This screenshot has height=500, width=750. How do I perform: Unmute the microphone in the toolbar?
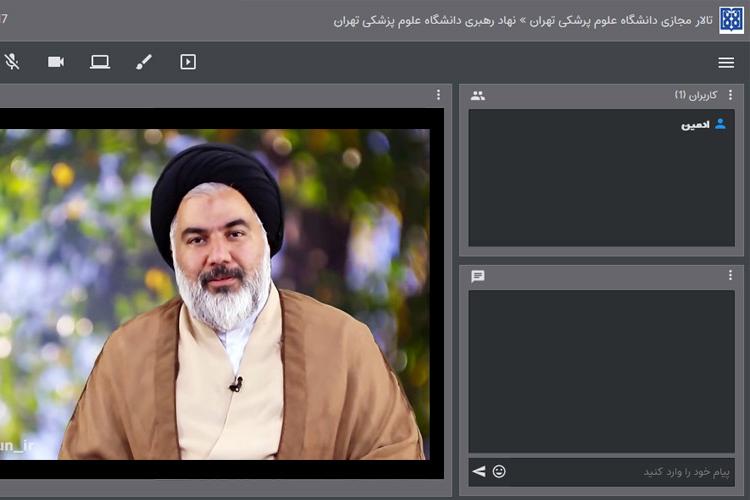(x=12, y=62)
